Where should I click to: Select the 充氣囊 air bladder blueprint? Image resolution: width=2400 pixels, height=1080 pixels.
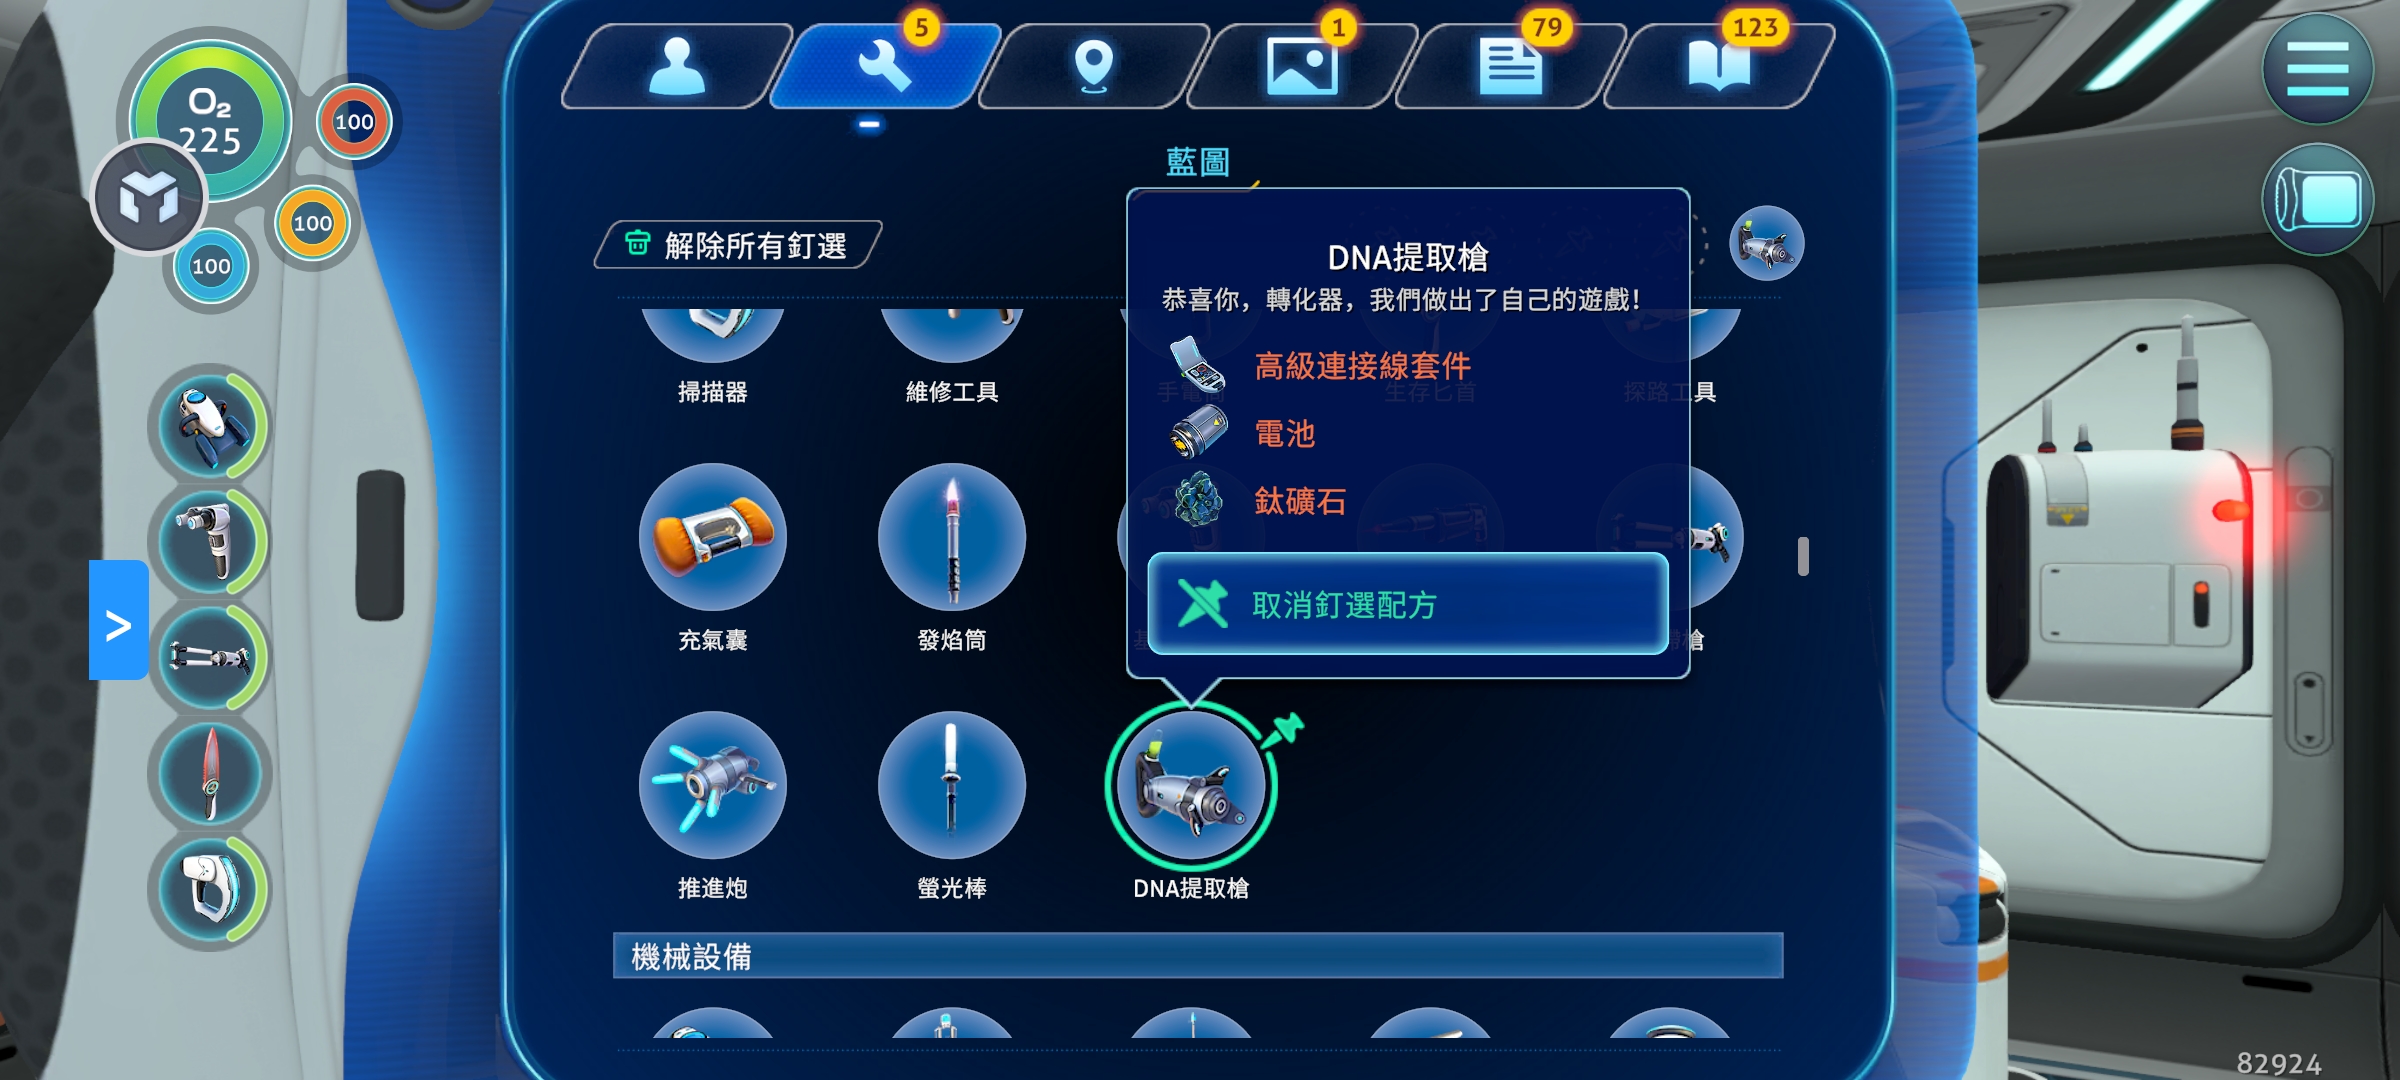pyautogui.click(x=712, y=538)
